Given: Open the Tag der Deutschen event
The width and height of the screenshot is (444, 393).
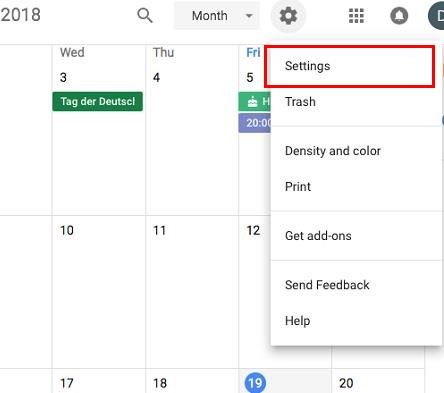Looking at the screenshot, I should coord(98,102).
